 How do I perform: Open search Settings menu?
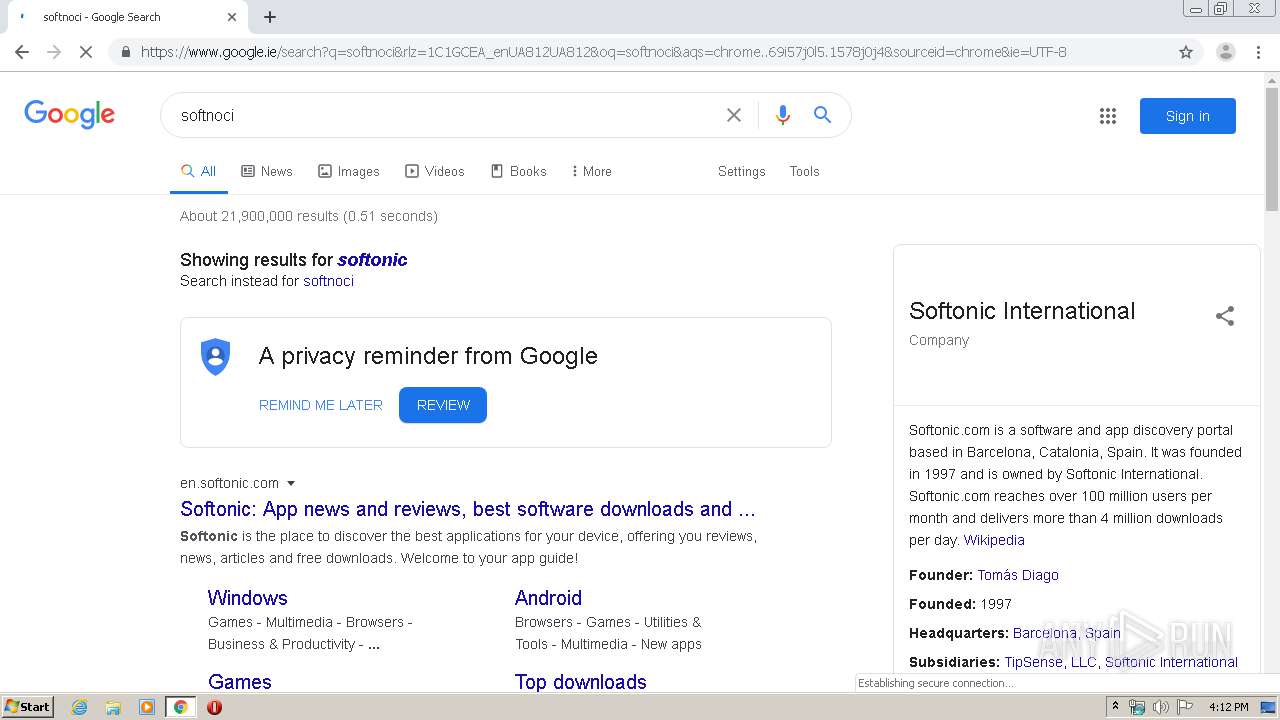point(741,171)
